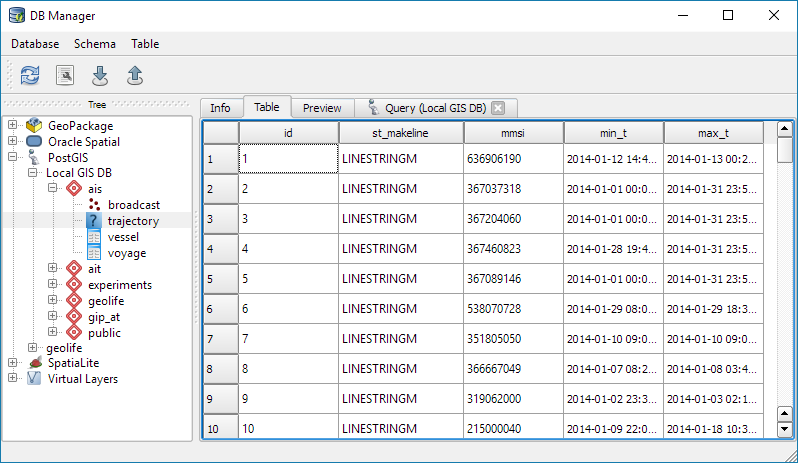Click the mmsi column header
The width and height of the screenshot is (798, 463).
(513, 133)
